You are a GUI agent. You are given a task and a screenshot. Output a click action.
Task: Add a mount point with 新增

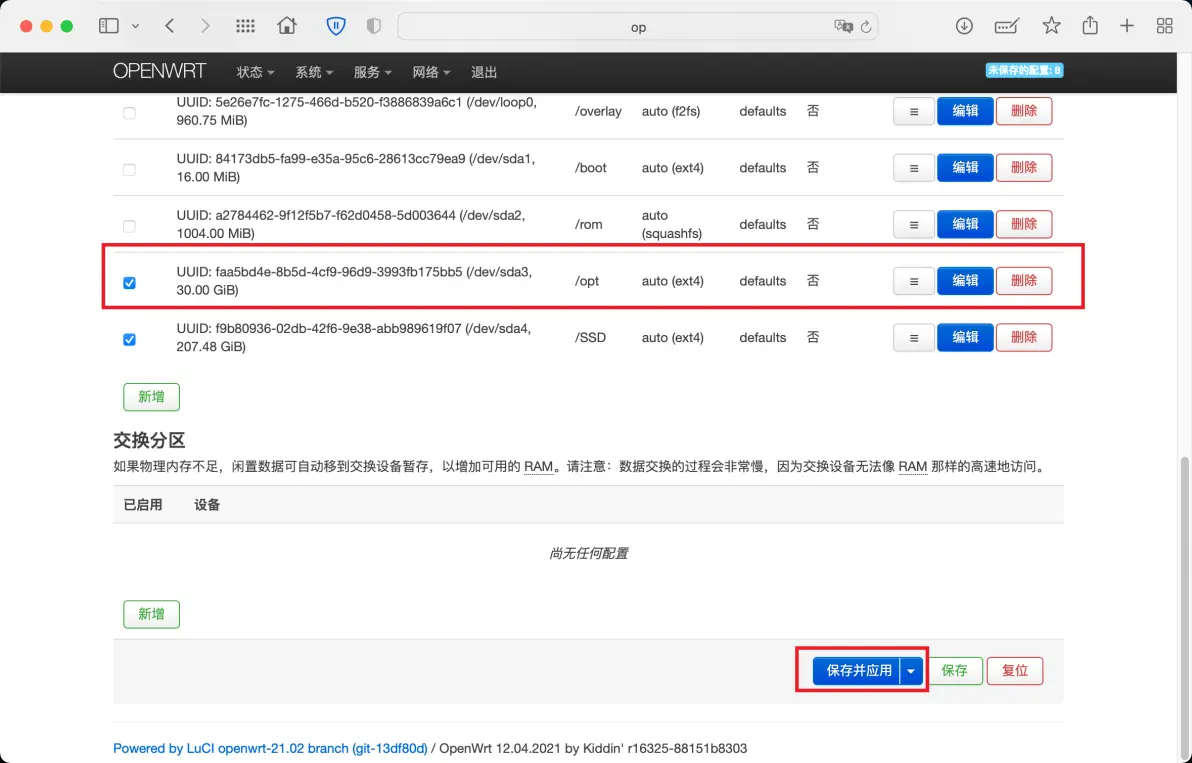[x=151, y=397]
